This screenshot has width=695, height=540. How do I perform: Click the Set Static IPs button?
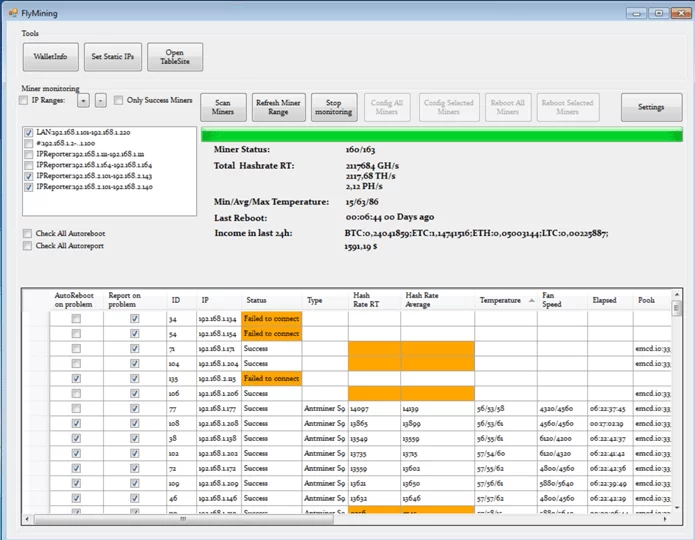coord(111,58)
